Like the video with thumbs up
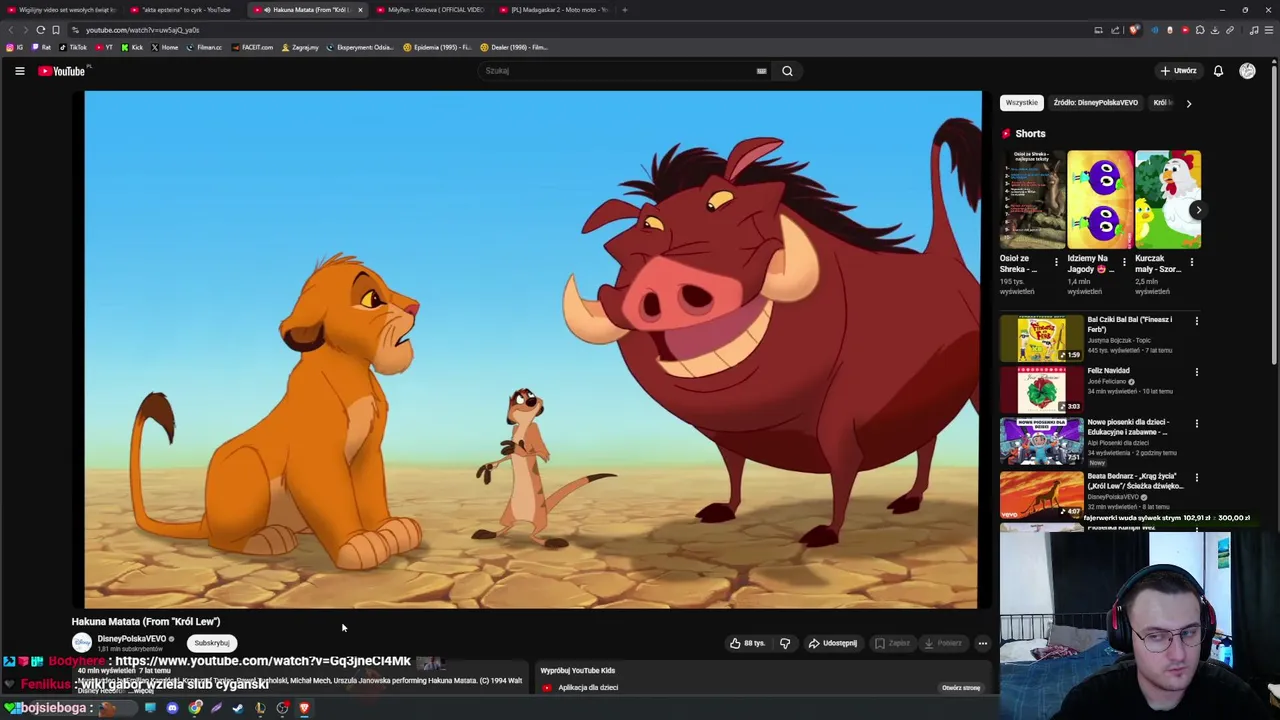 747,643
